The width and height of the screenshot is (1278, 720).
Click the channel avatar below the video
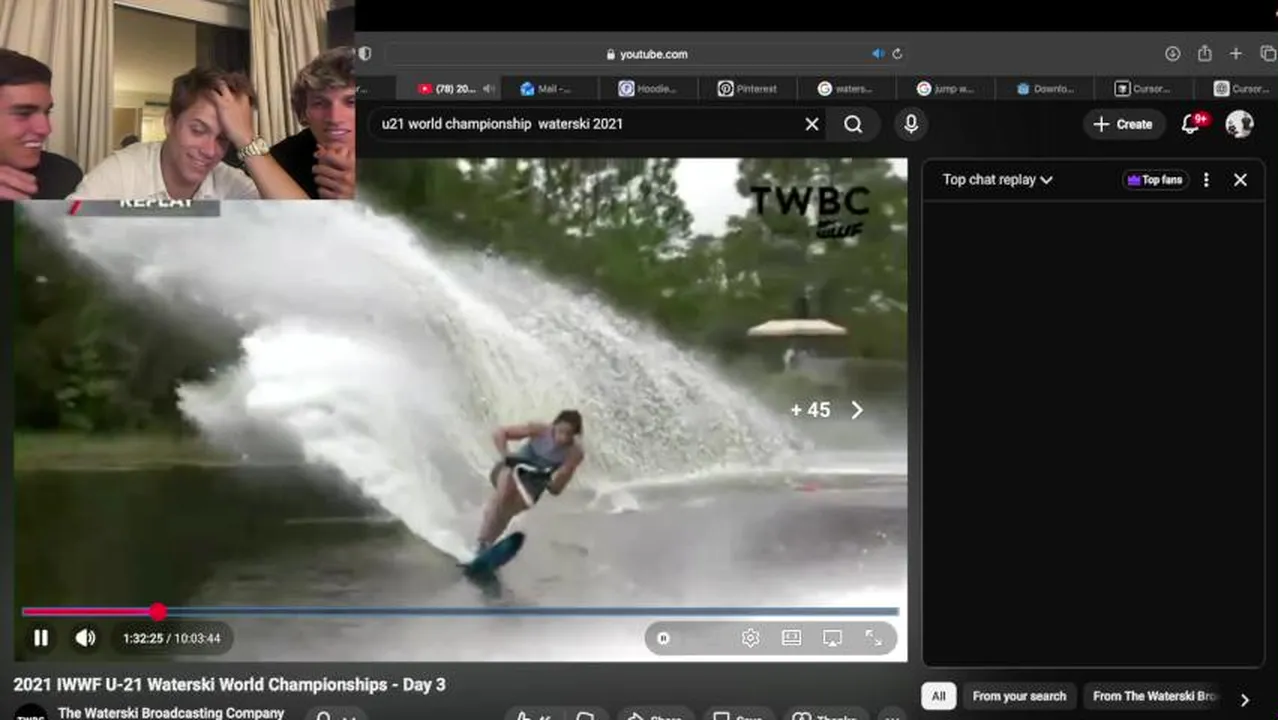[x=30, y=714]
